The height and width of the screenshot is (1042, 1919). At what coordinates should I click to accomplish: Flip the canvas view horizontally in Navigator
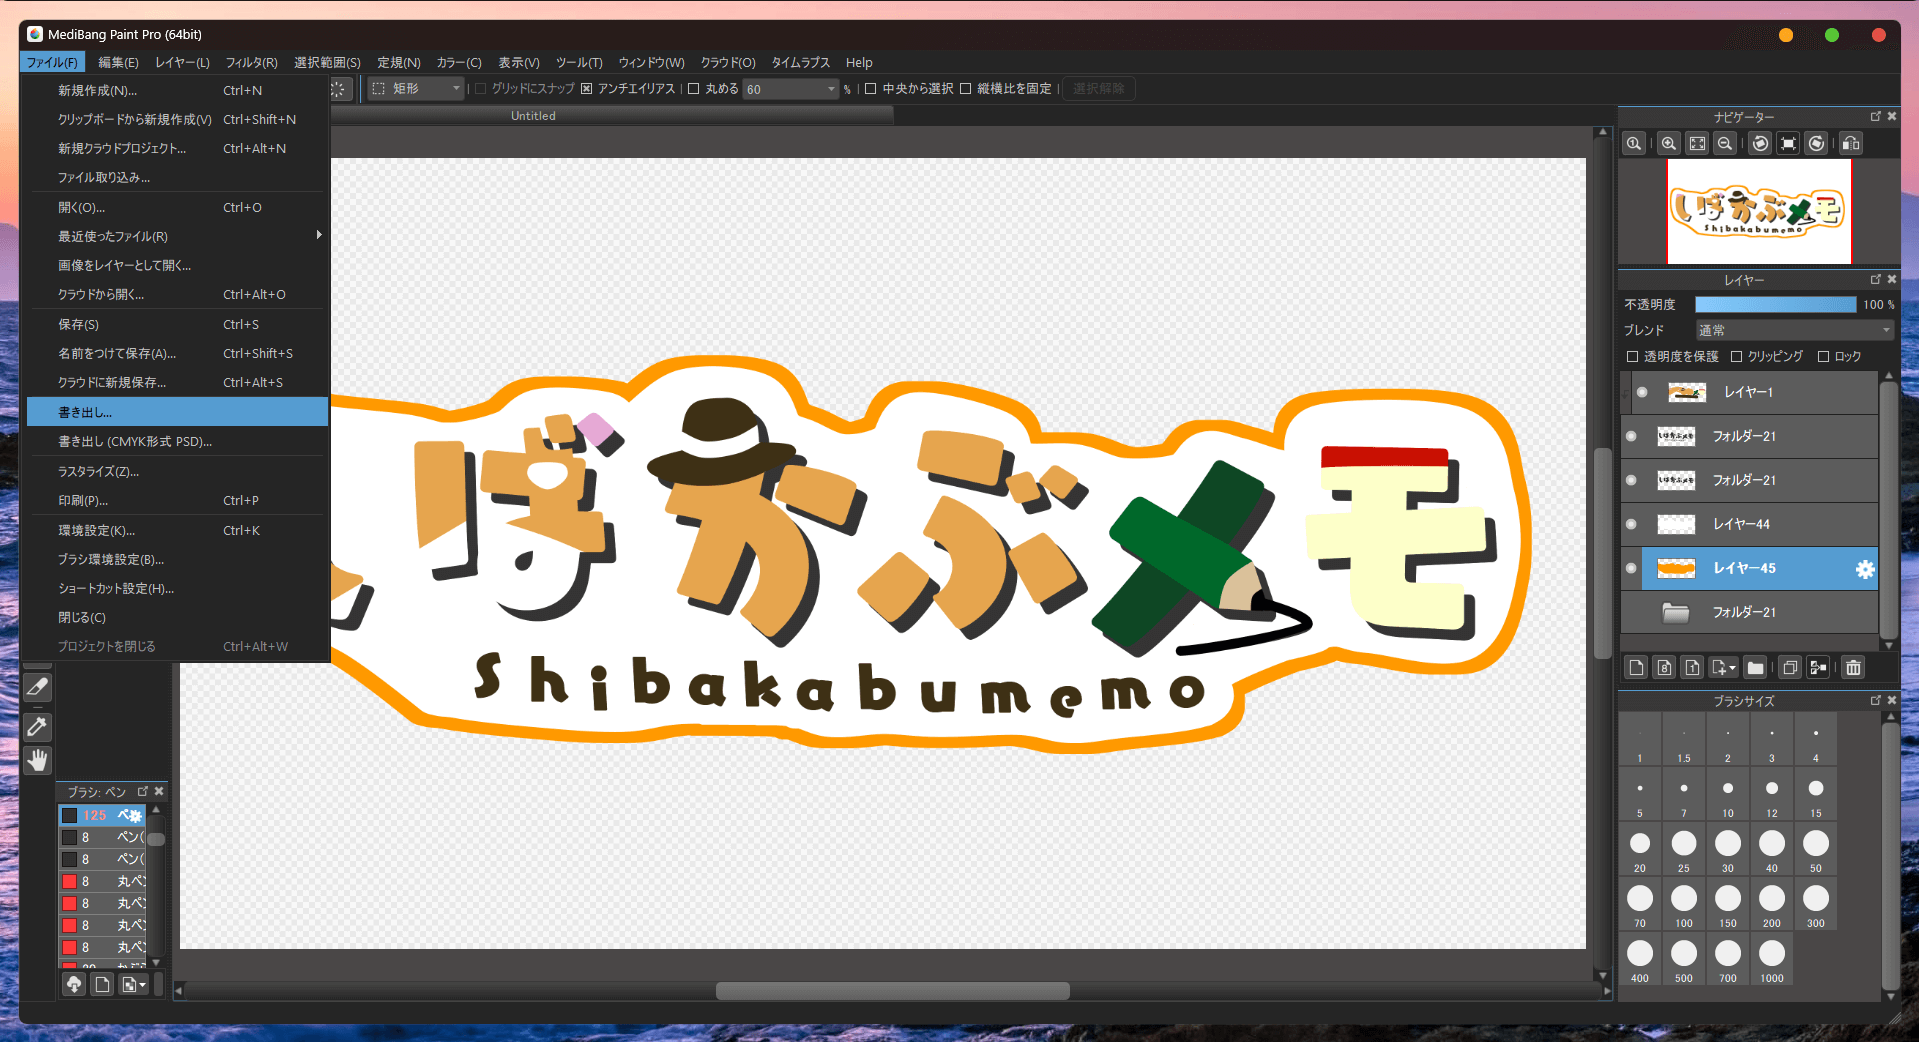point(1851,144)
